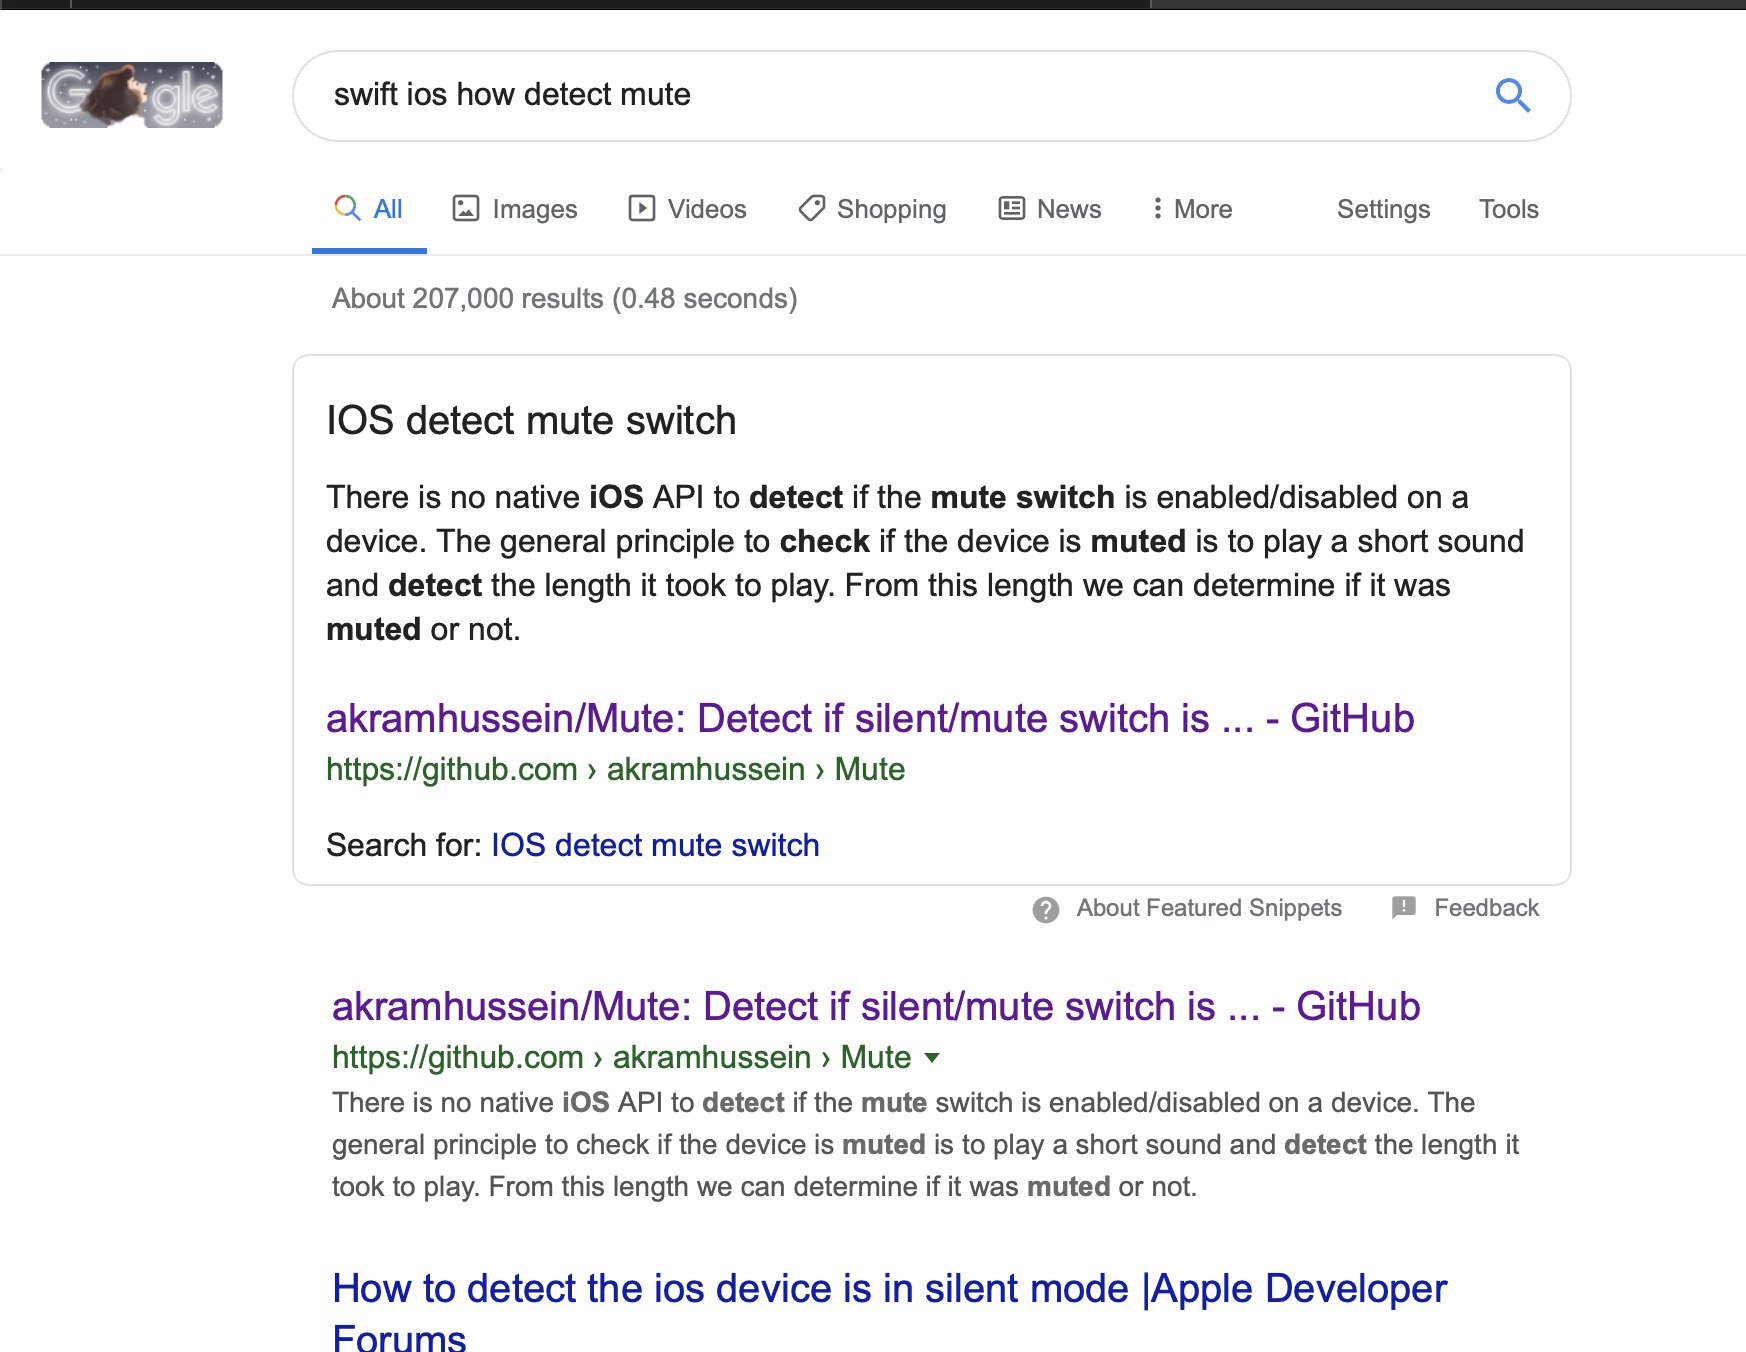This screenshot has width=1746, height=1352.
Task: Switch to News results
Action: click(x=1050, y=209)
